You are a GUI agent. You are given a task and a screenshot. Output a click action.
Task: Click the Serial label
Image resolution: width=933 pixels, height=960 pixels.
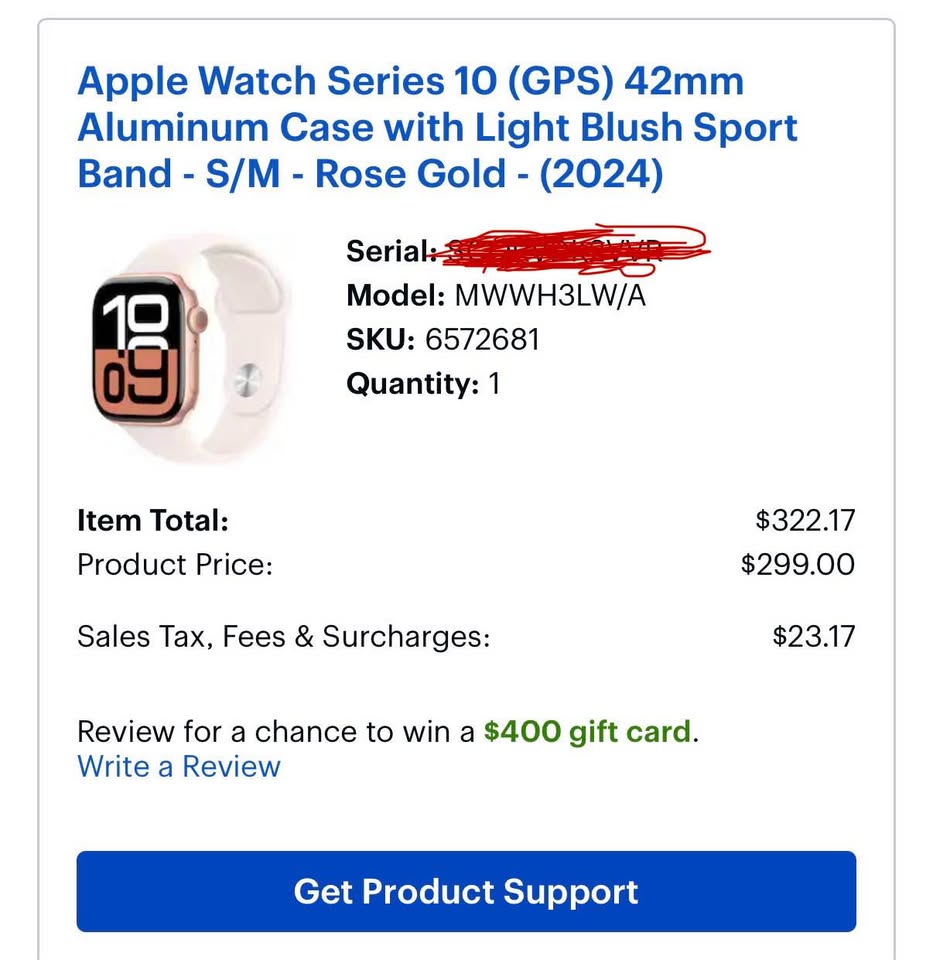coord(390,251)
